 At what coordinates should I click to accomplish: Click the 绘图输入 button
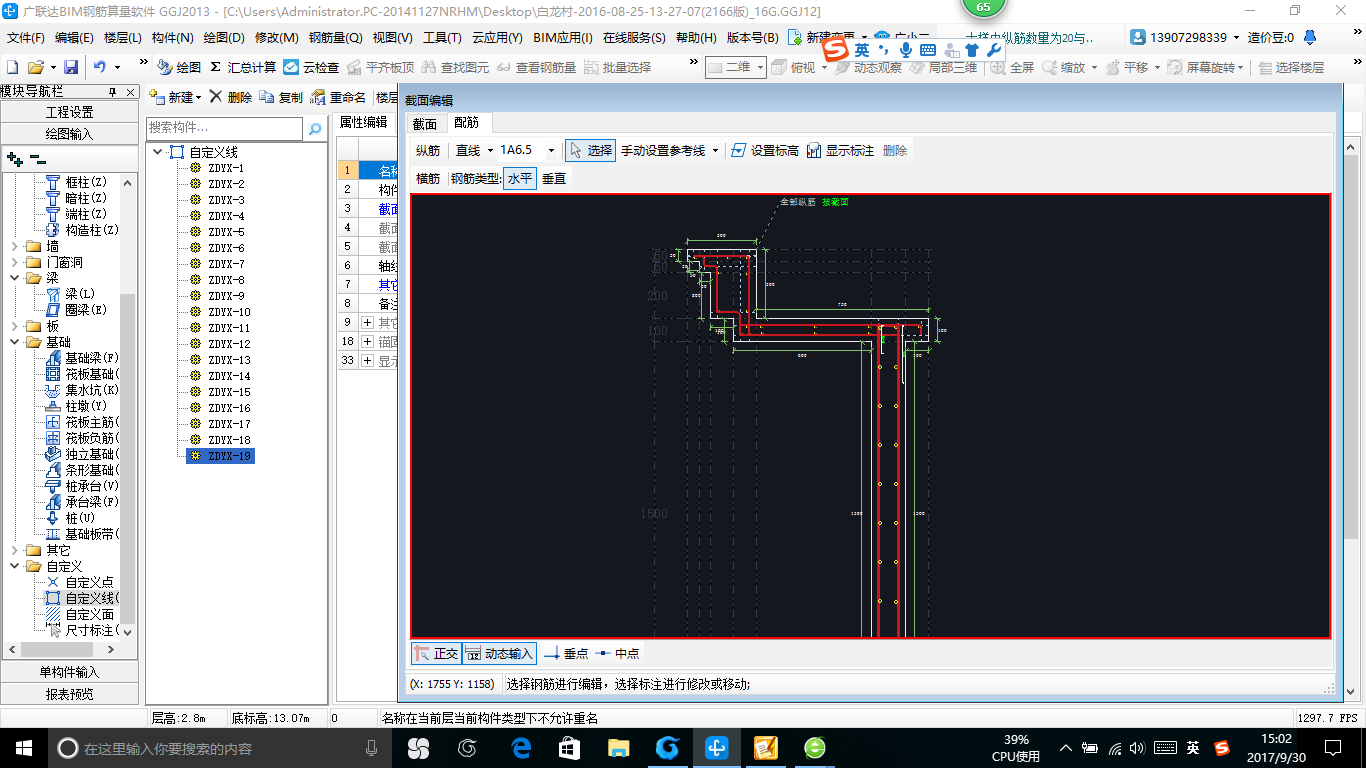[x=69, y=134]
